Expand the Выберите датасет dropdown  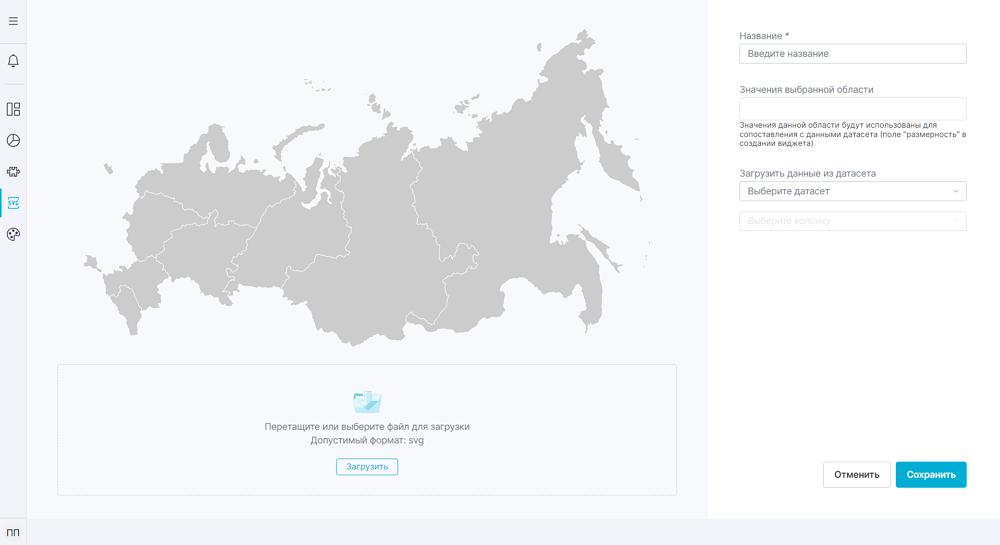(852, 191)
